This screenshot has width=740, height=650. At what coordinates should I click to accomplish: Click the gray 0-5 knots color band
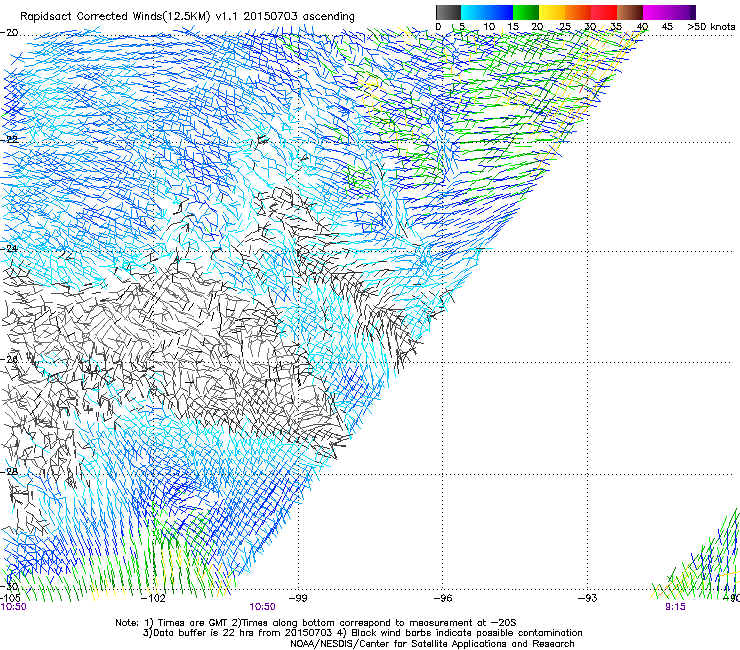click(x=448, y=12)
